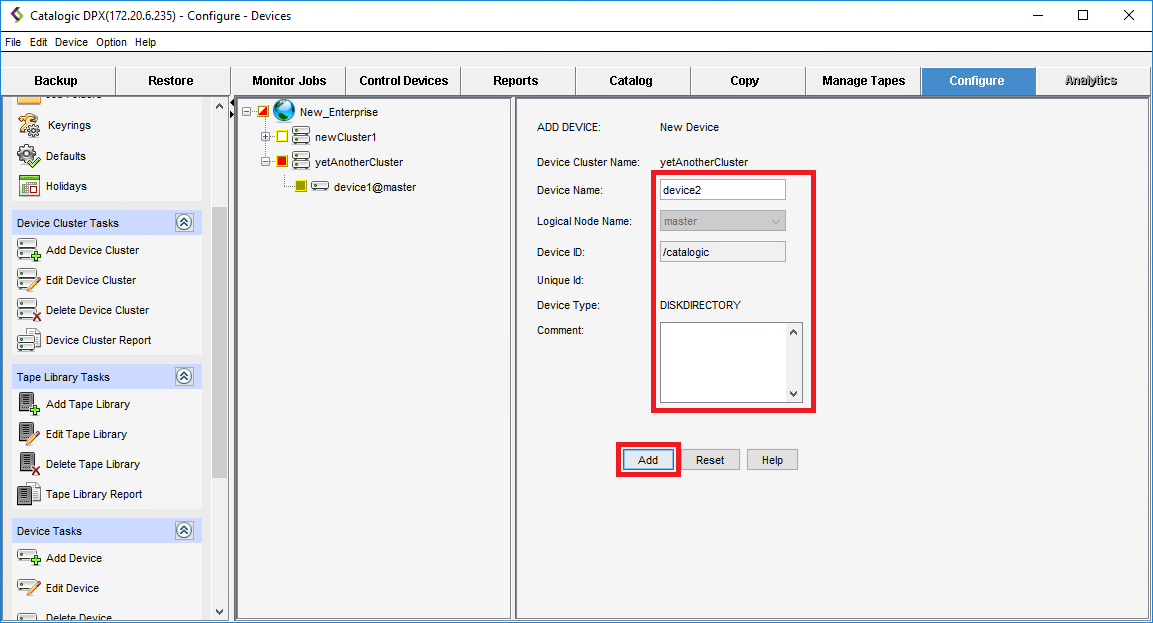Click into the Device Name field

pyautogui.click(x=722, y=190)
